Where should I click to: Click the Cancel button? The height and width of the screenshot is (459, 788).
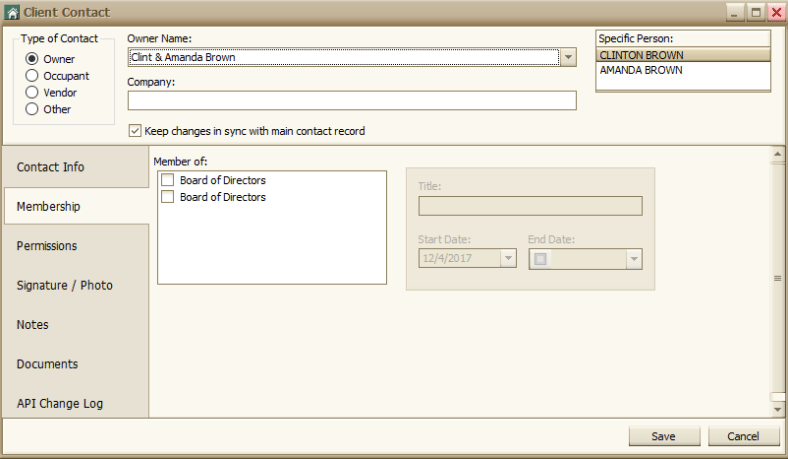coord(743,436)
